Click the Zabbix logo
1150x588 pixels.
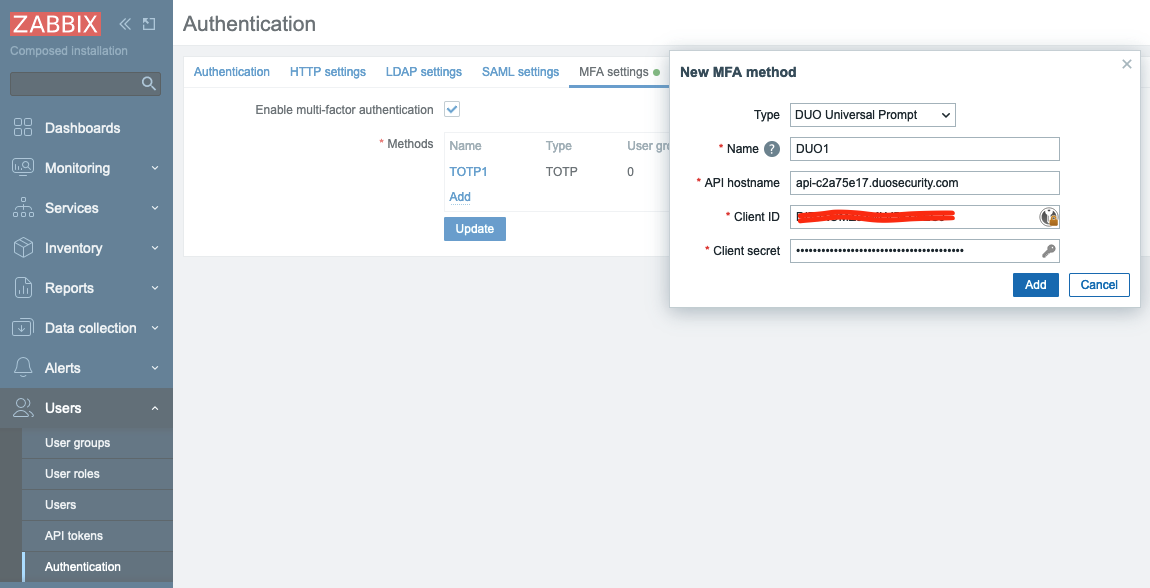click(x=58, y=24)
